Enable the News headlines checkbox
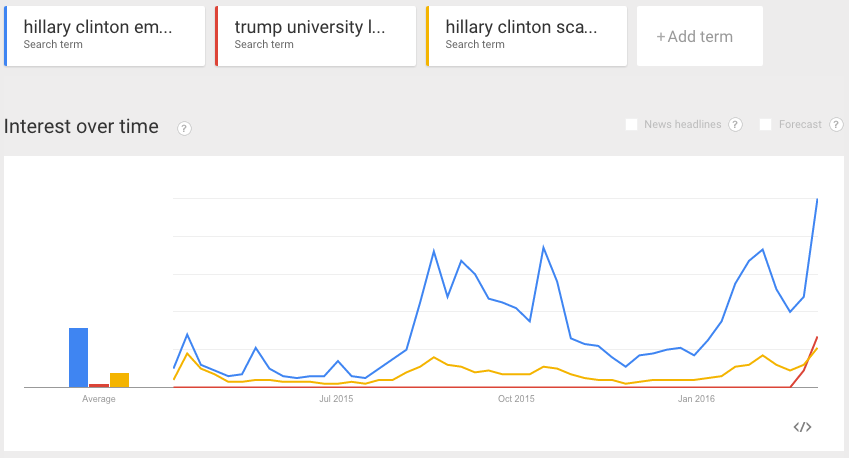This screenshot has height=458, width=849. (631, 125)
